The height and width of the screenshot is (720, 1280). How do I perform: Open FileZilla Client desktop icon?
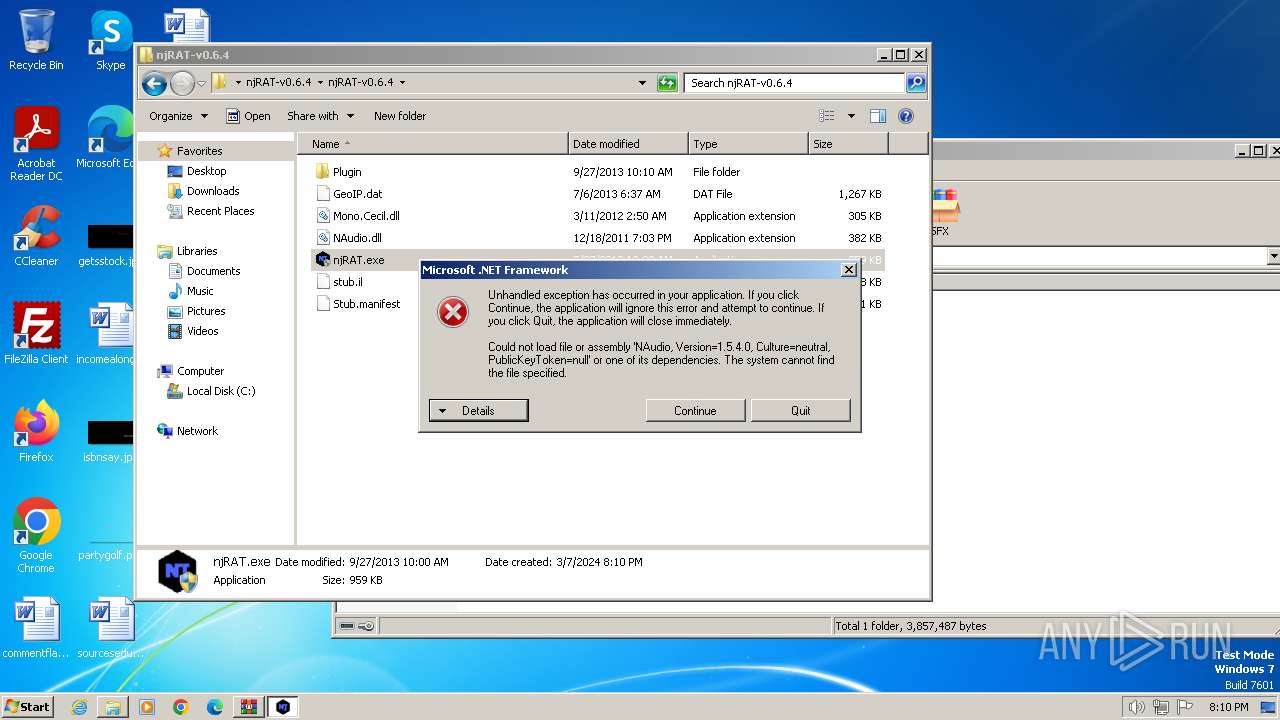[x=36, y=333]
